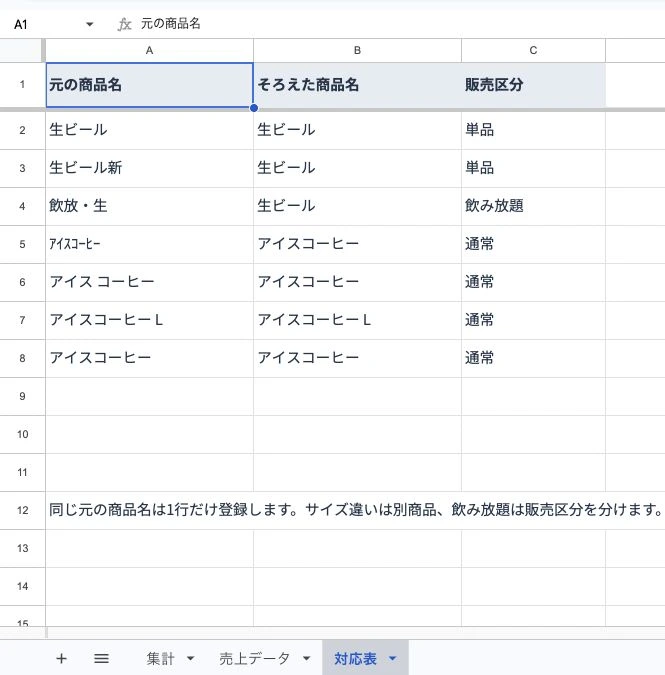Select row 14 header
Viewport: 665px width, 675px height.
tap(22, 586)
